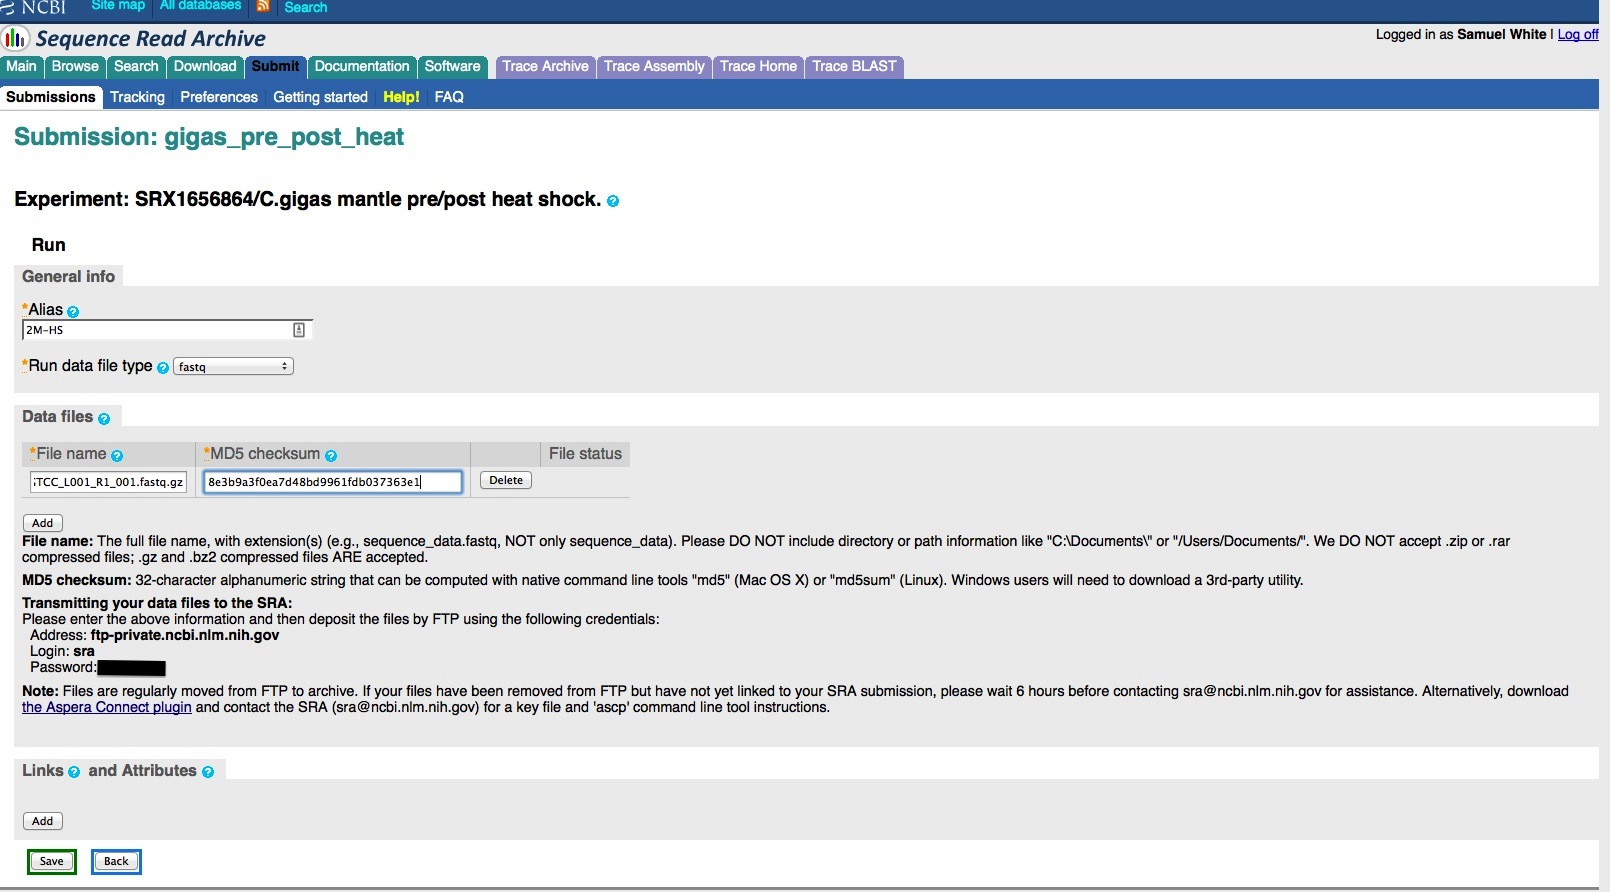Click into the MD5 checksum field
Screen dimensions: 1610x892
tap(333, 482)
